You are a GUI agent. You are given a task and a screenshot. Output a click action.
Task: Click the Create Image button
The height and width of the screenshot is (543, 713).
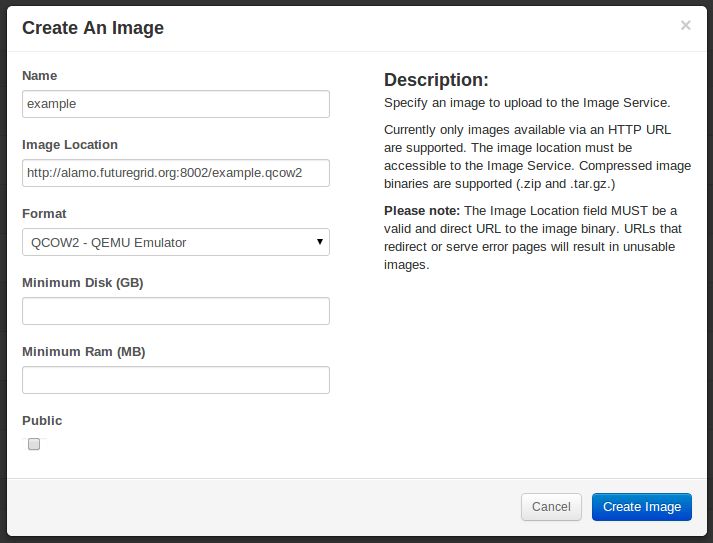click(642, 507)
